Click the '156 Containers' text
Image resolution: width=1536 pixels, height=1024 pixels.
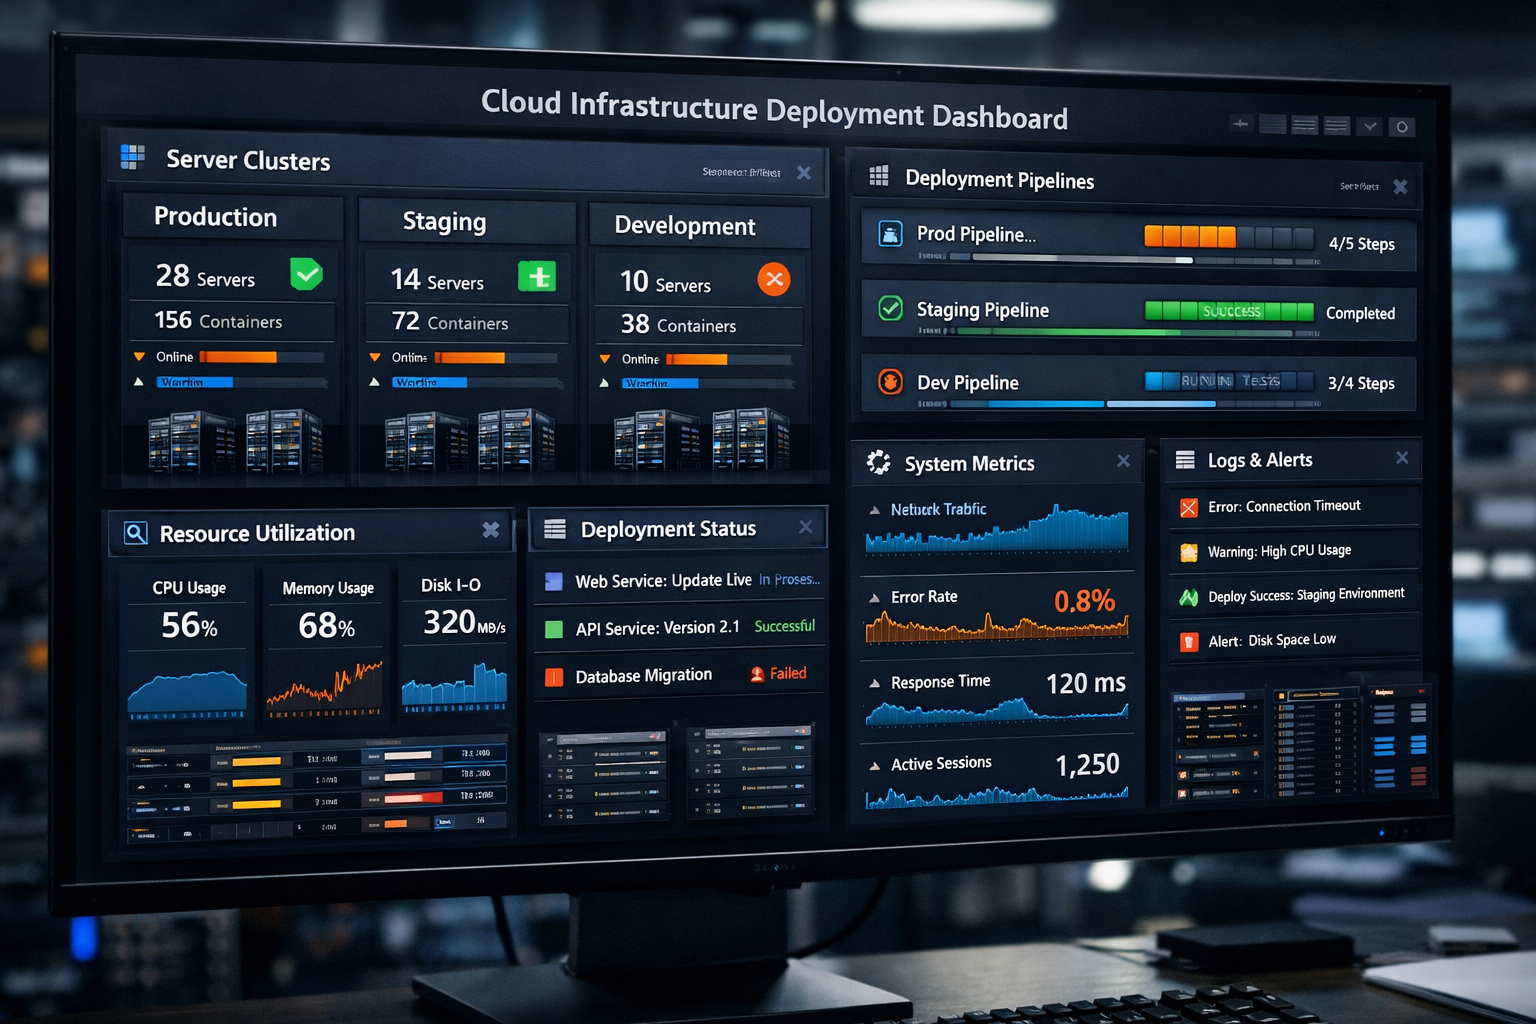tap(218, 320)
